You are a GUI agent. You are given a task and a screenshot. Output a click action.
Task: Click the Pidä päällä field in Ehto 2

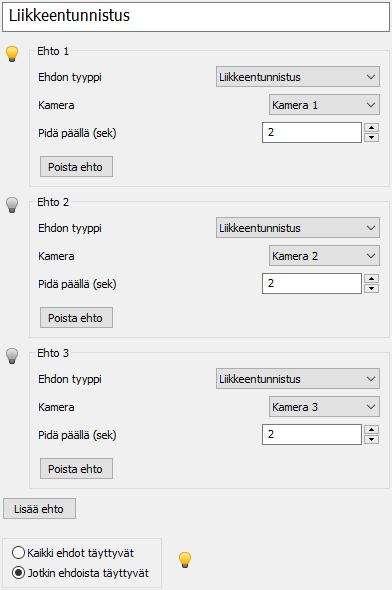312,283
